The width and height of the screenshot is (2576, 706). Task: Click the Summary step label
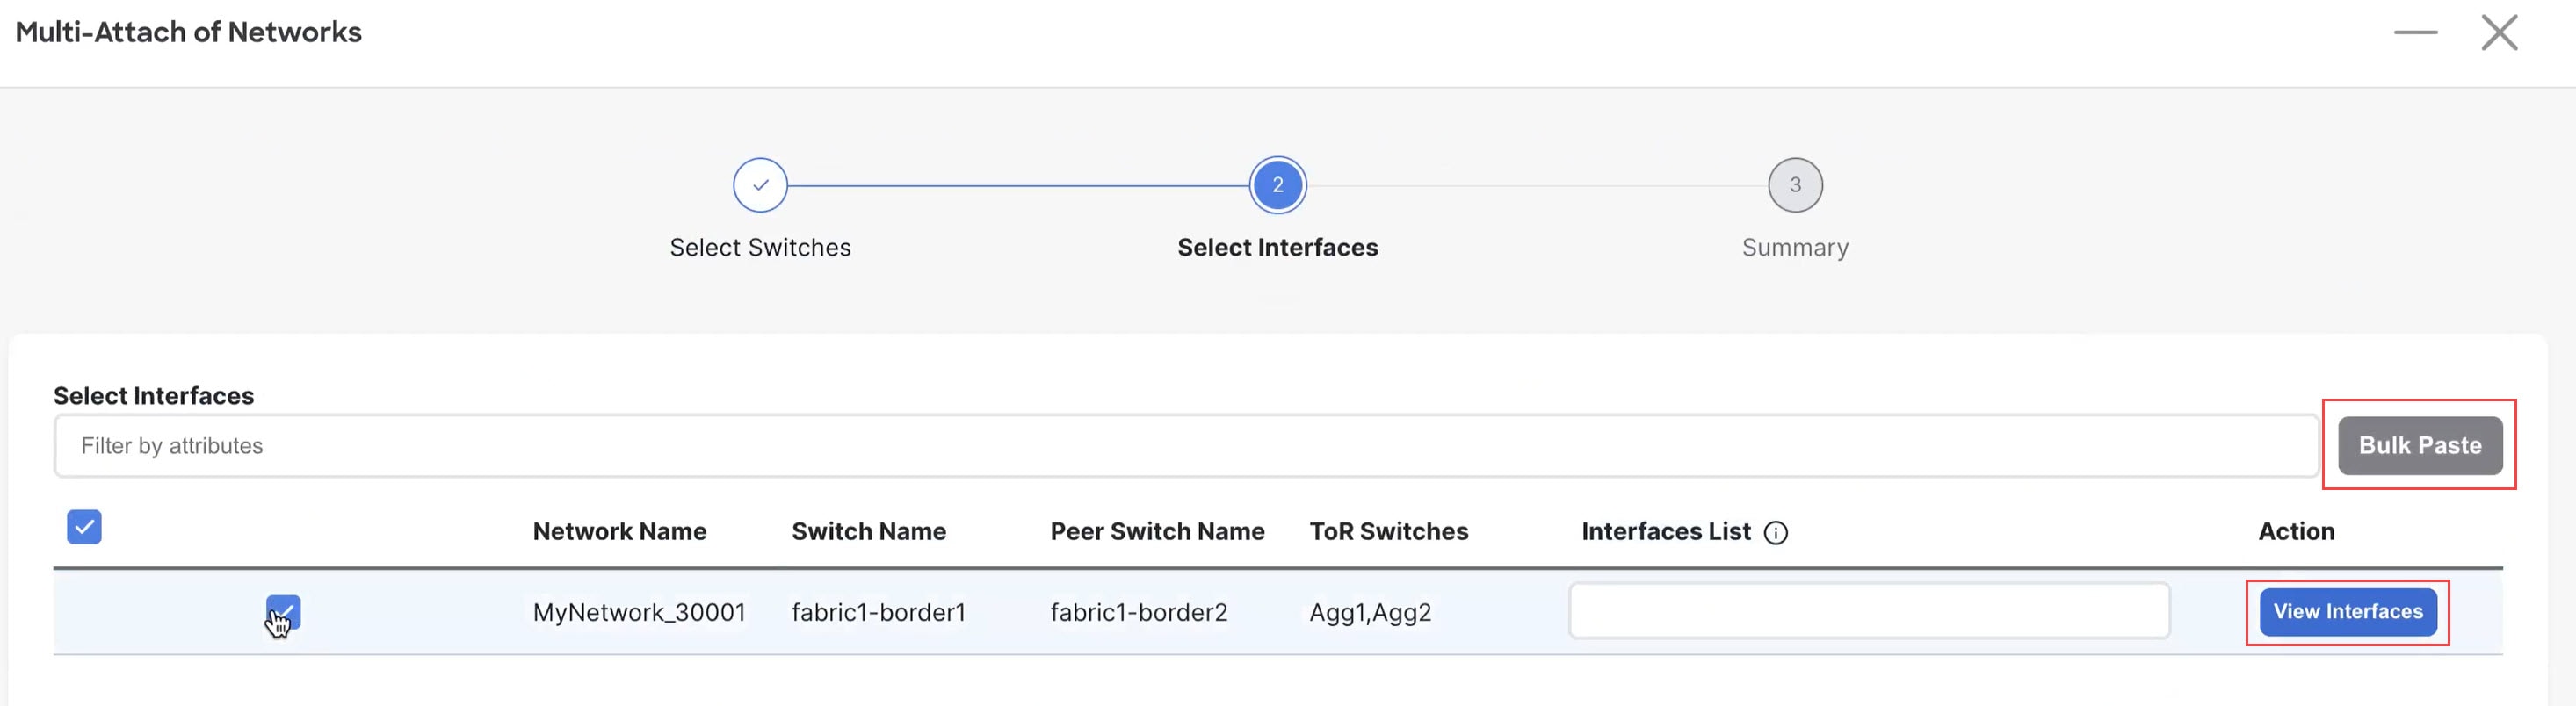tap(1795, 248)
